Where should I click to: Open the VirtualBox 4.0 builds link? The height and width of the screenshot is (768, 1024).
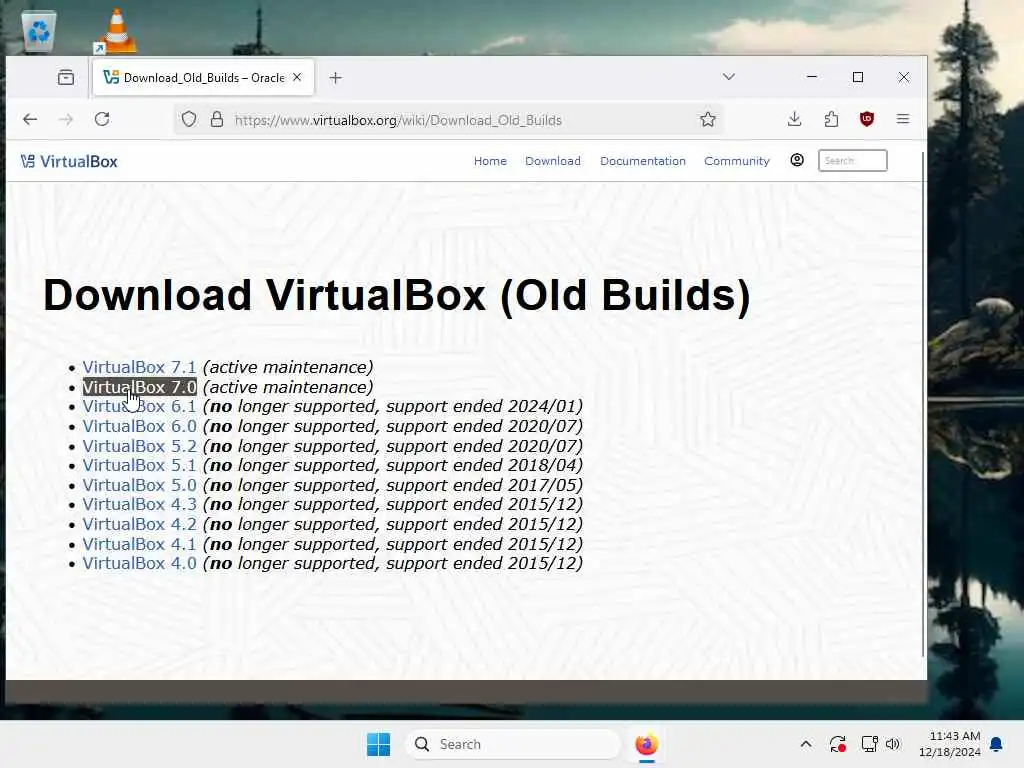click(x=139, y=563)
